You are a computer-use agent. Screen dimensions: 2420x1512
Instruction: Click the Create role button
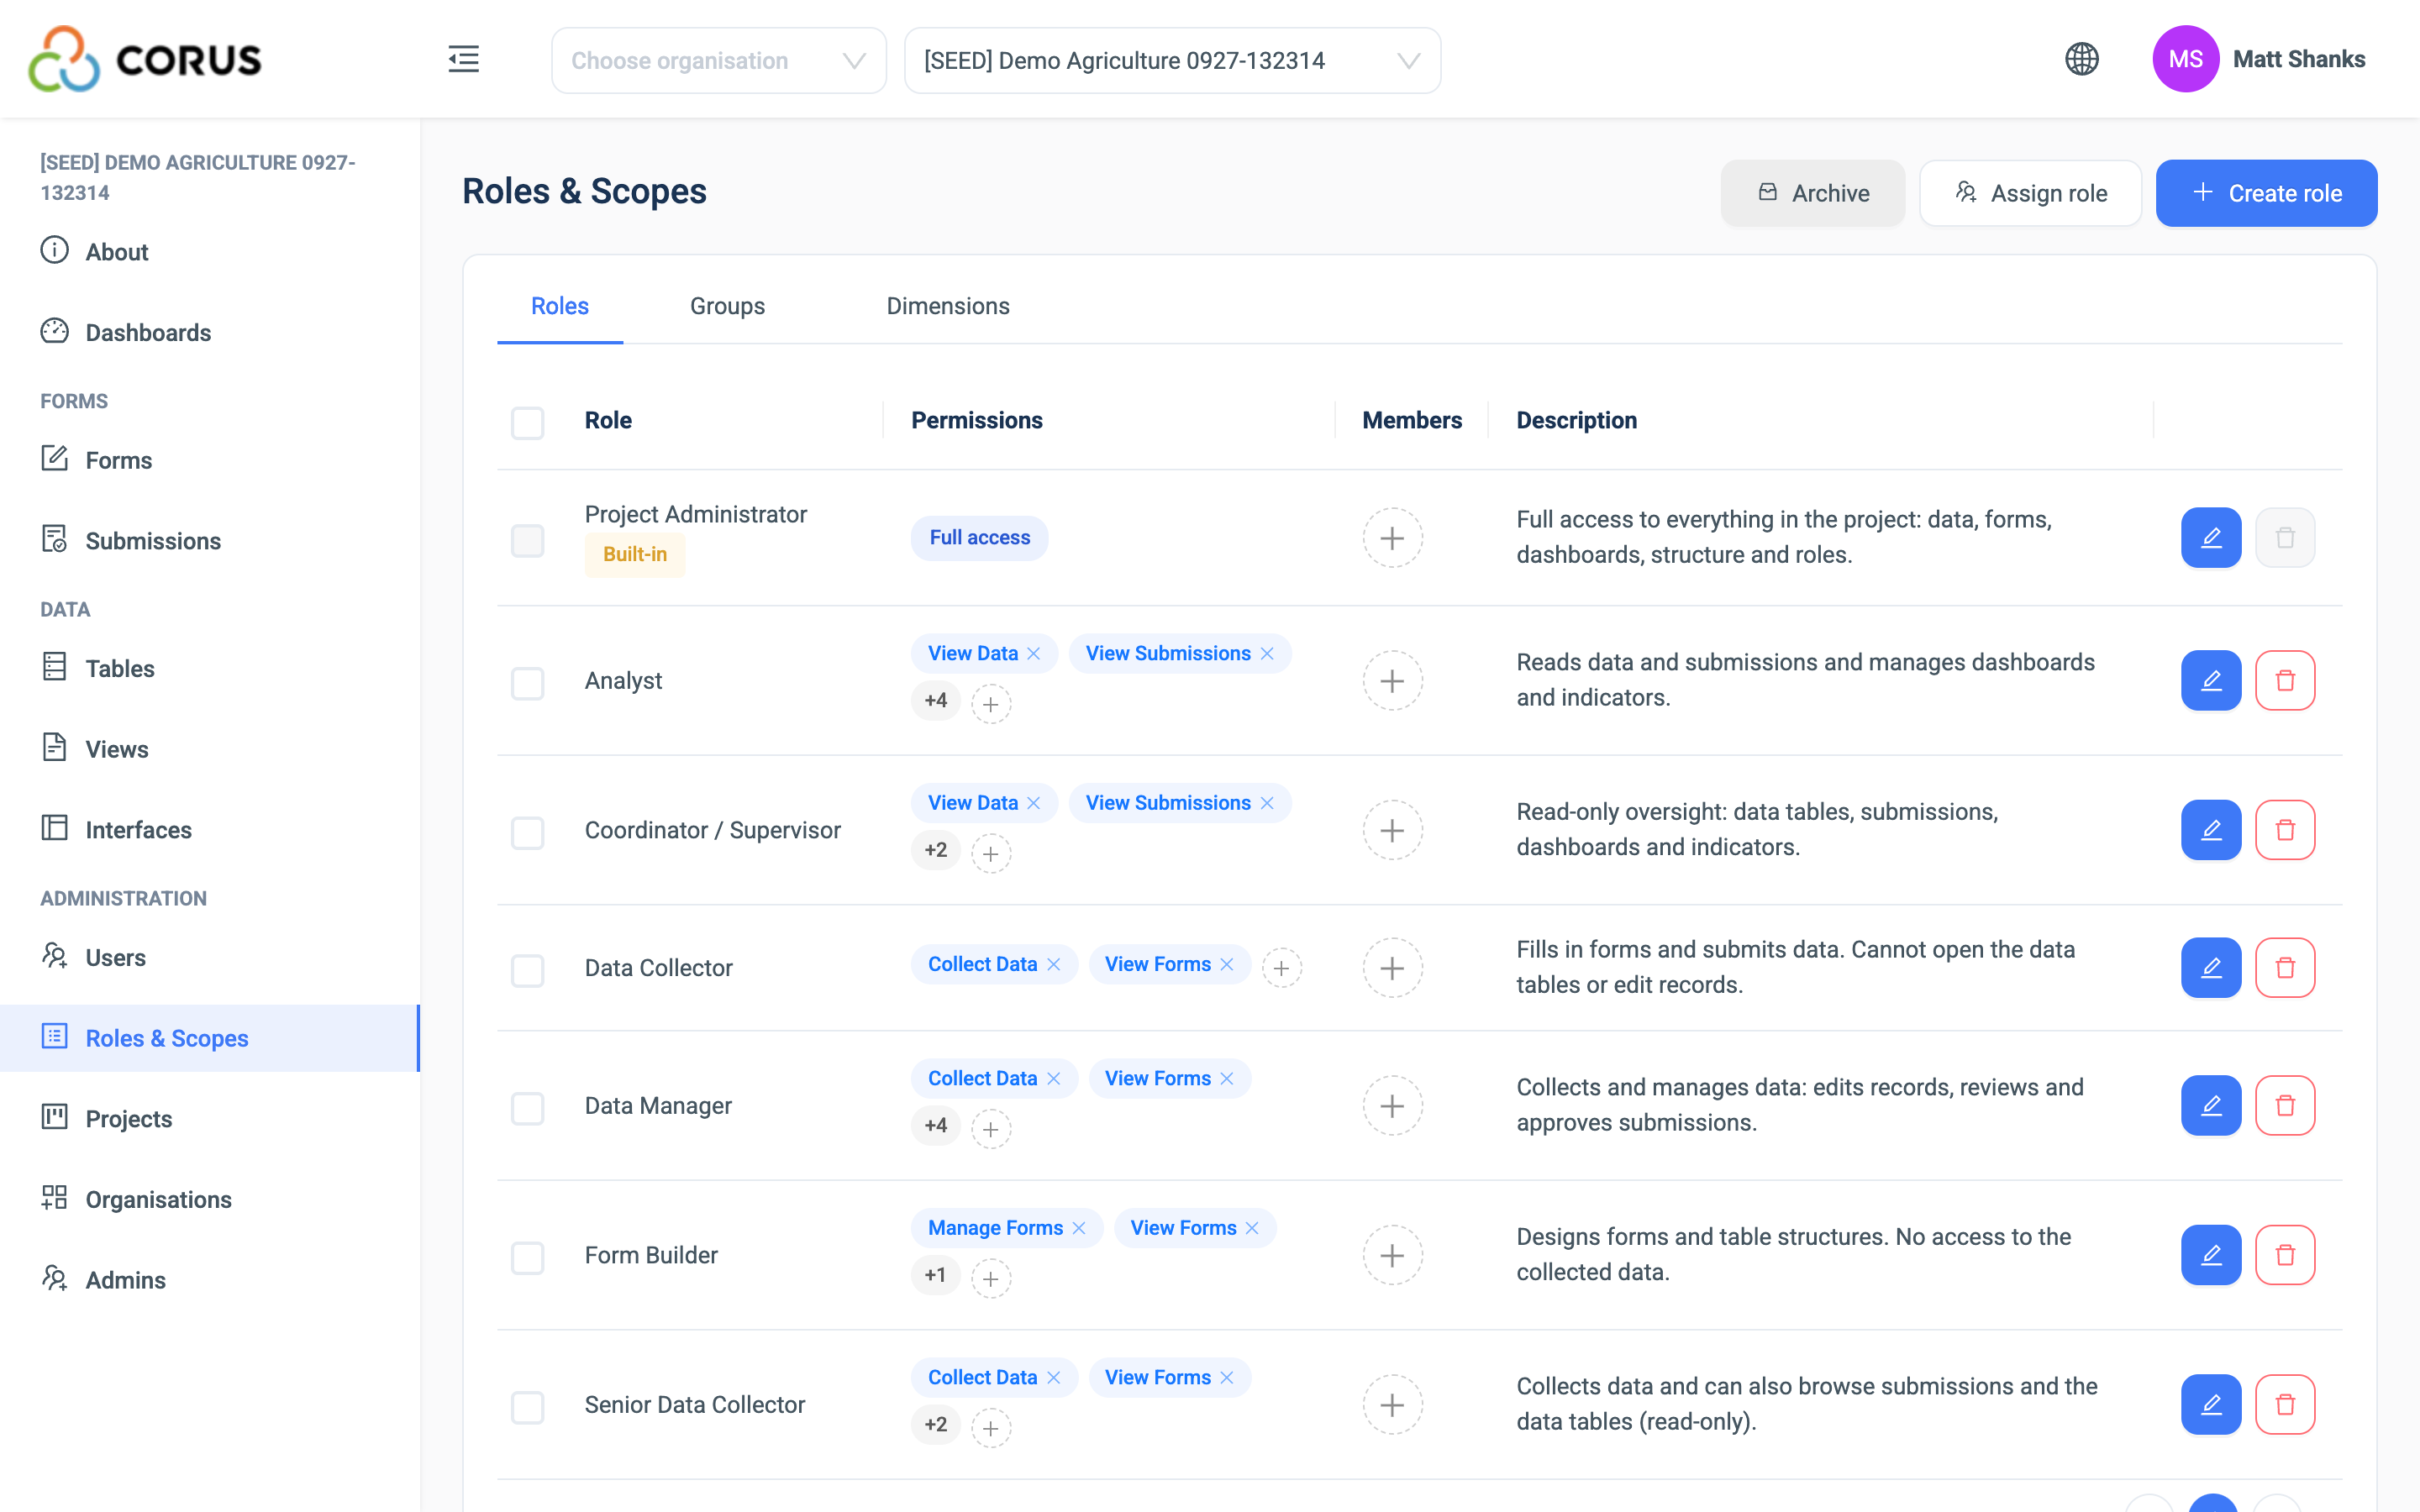point(2266,193)
